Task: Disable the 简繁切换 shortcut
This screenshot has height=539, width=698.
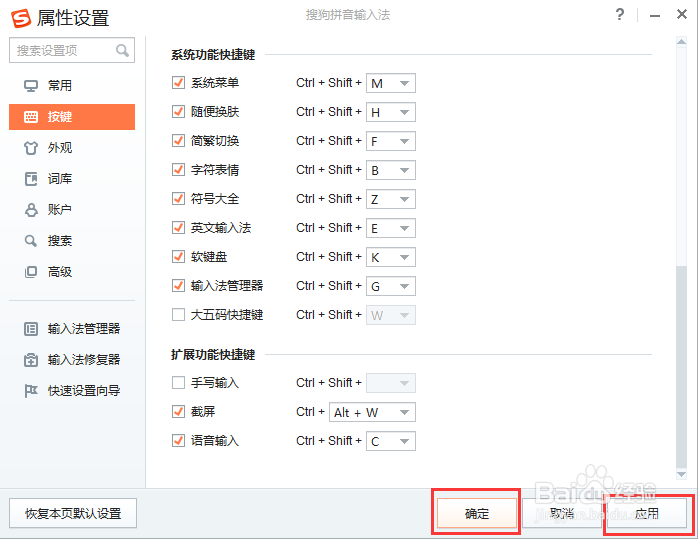Action: pos(179,141)
